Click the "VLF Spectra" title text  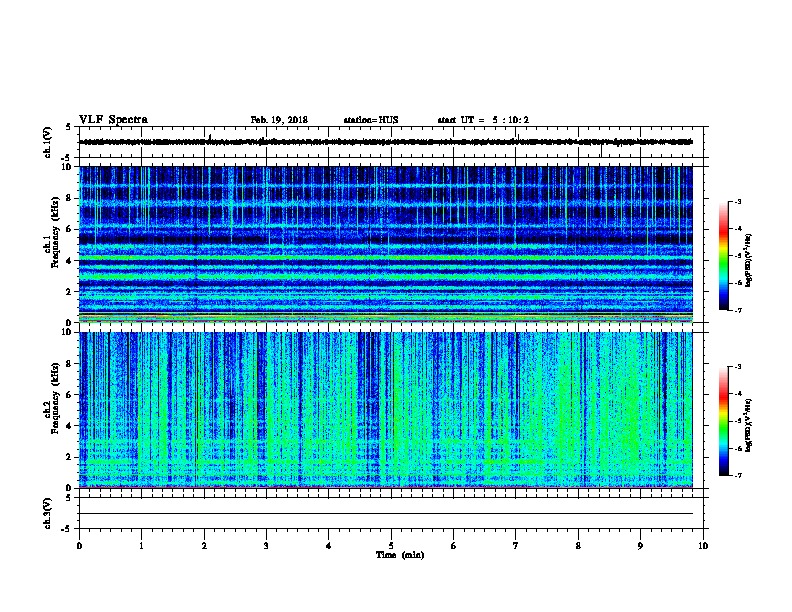(x=113, y=120)
